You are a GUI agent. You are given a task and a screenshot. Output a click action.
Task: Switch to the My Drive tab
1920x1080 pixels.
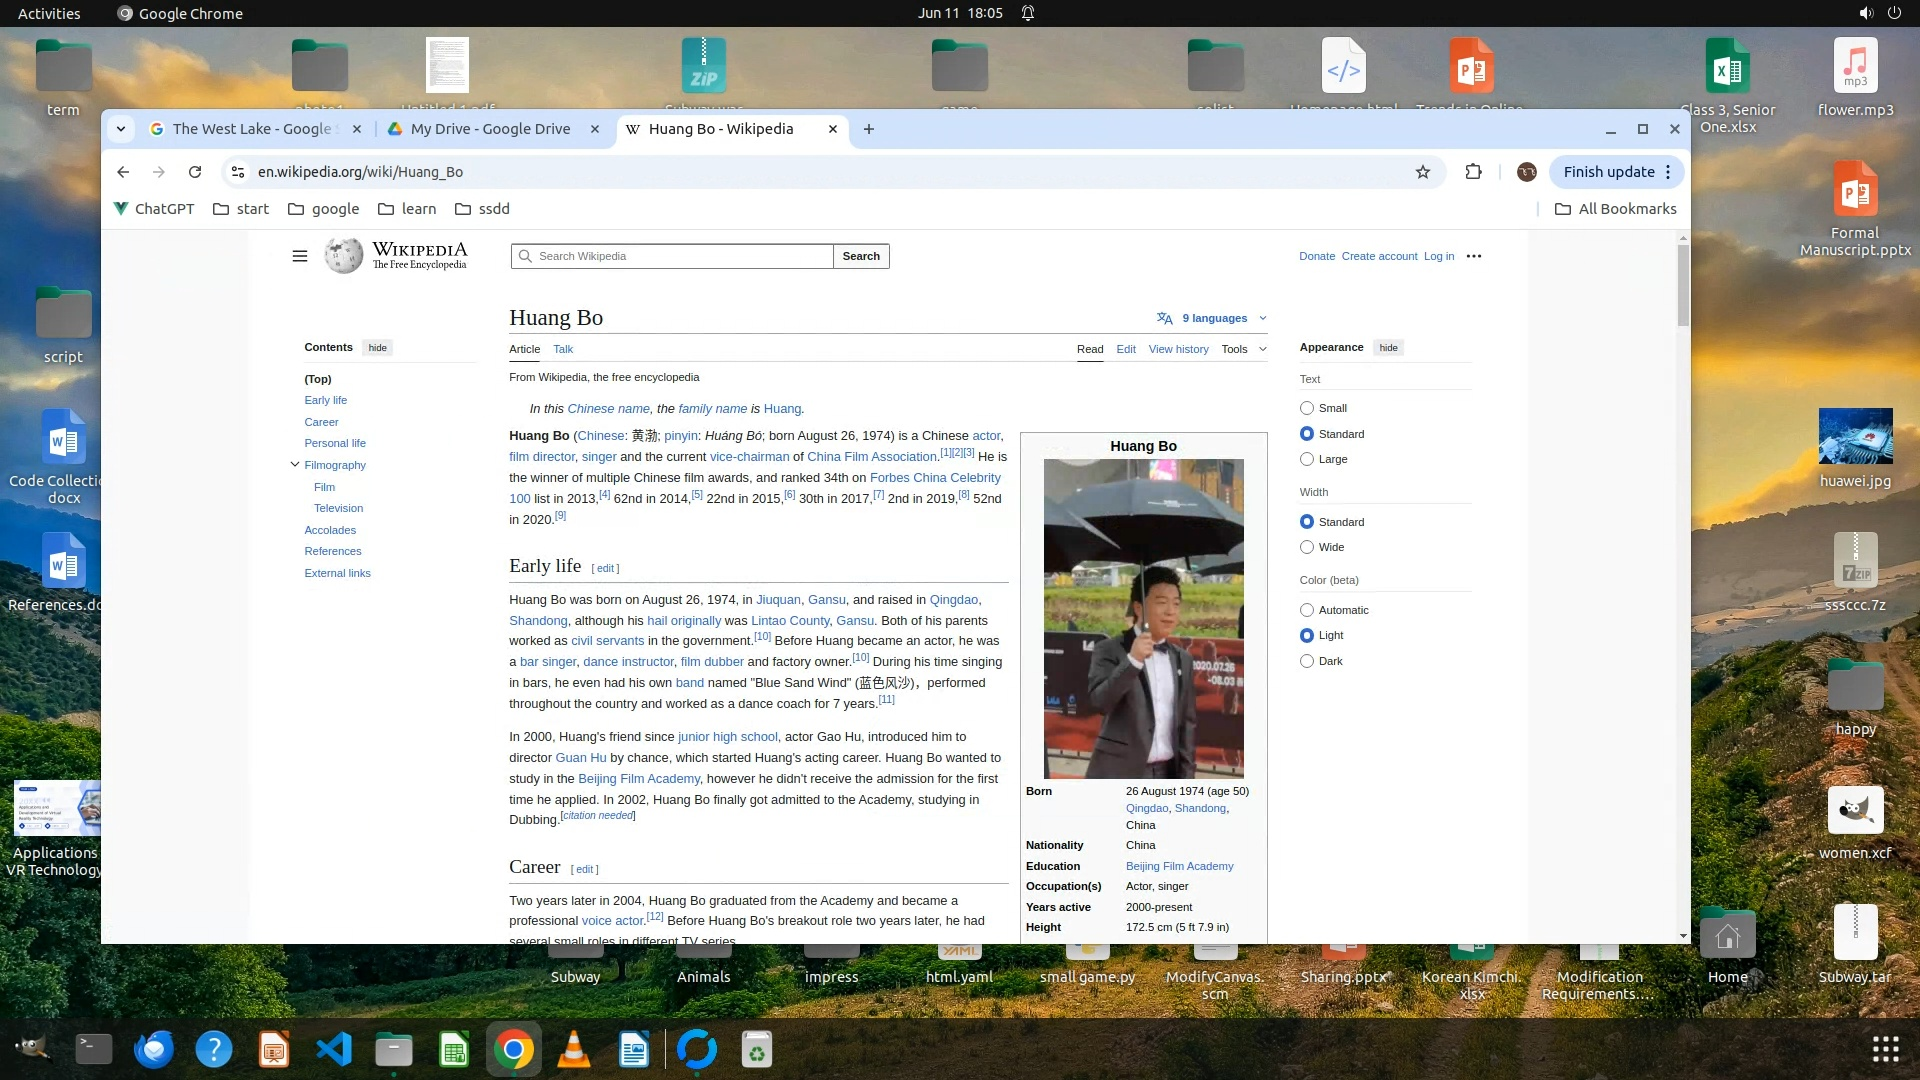point(490,129)
